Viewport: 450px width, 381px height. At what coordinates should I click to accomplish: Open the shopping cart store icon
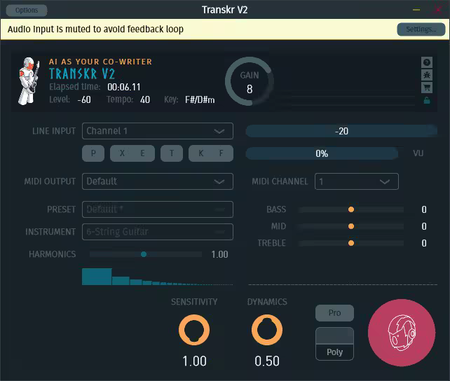tap(427, 88)
